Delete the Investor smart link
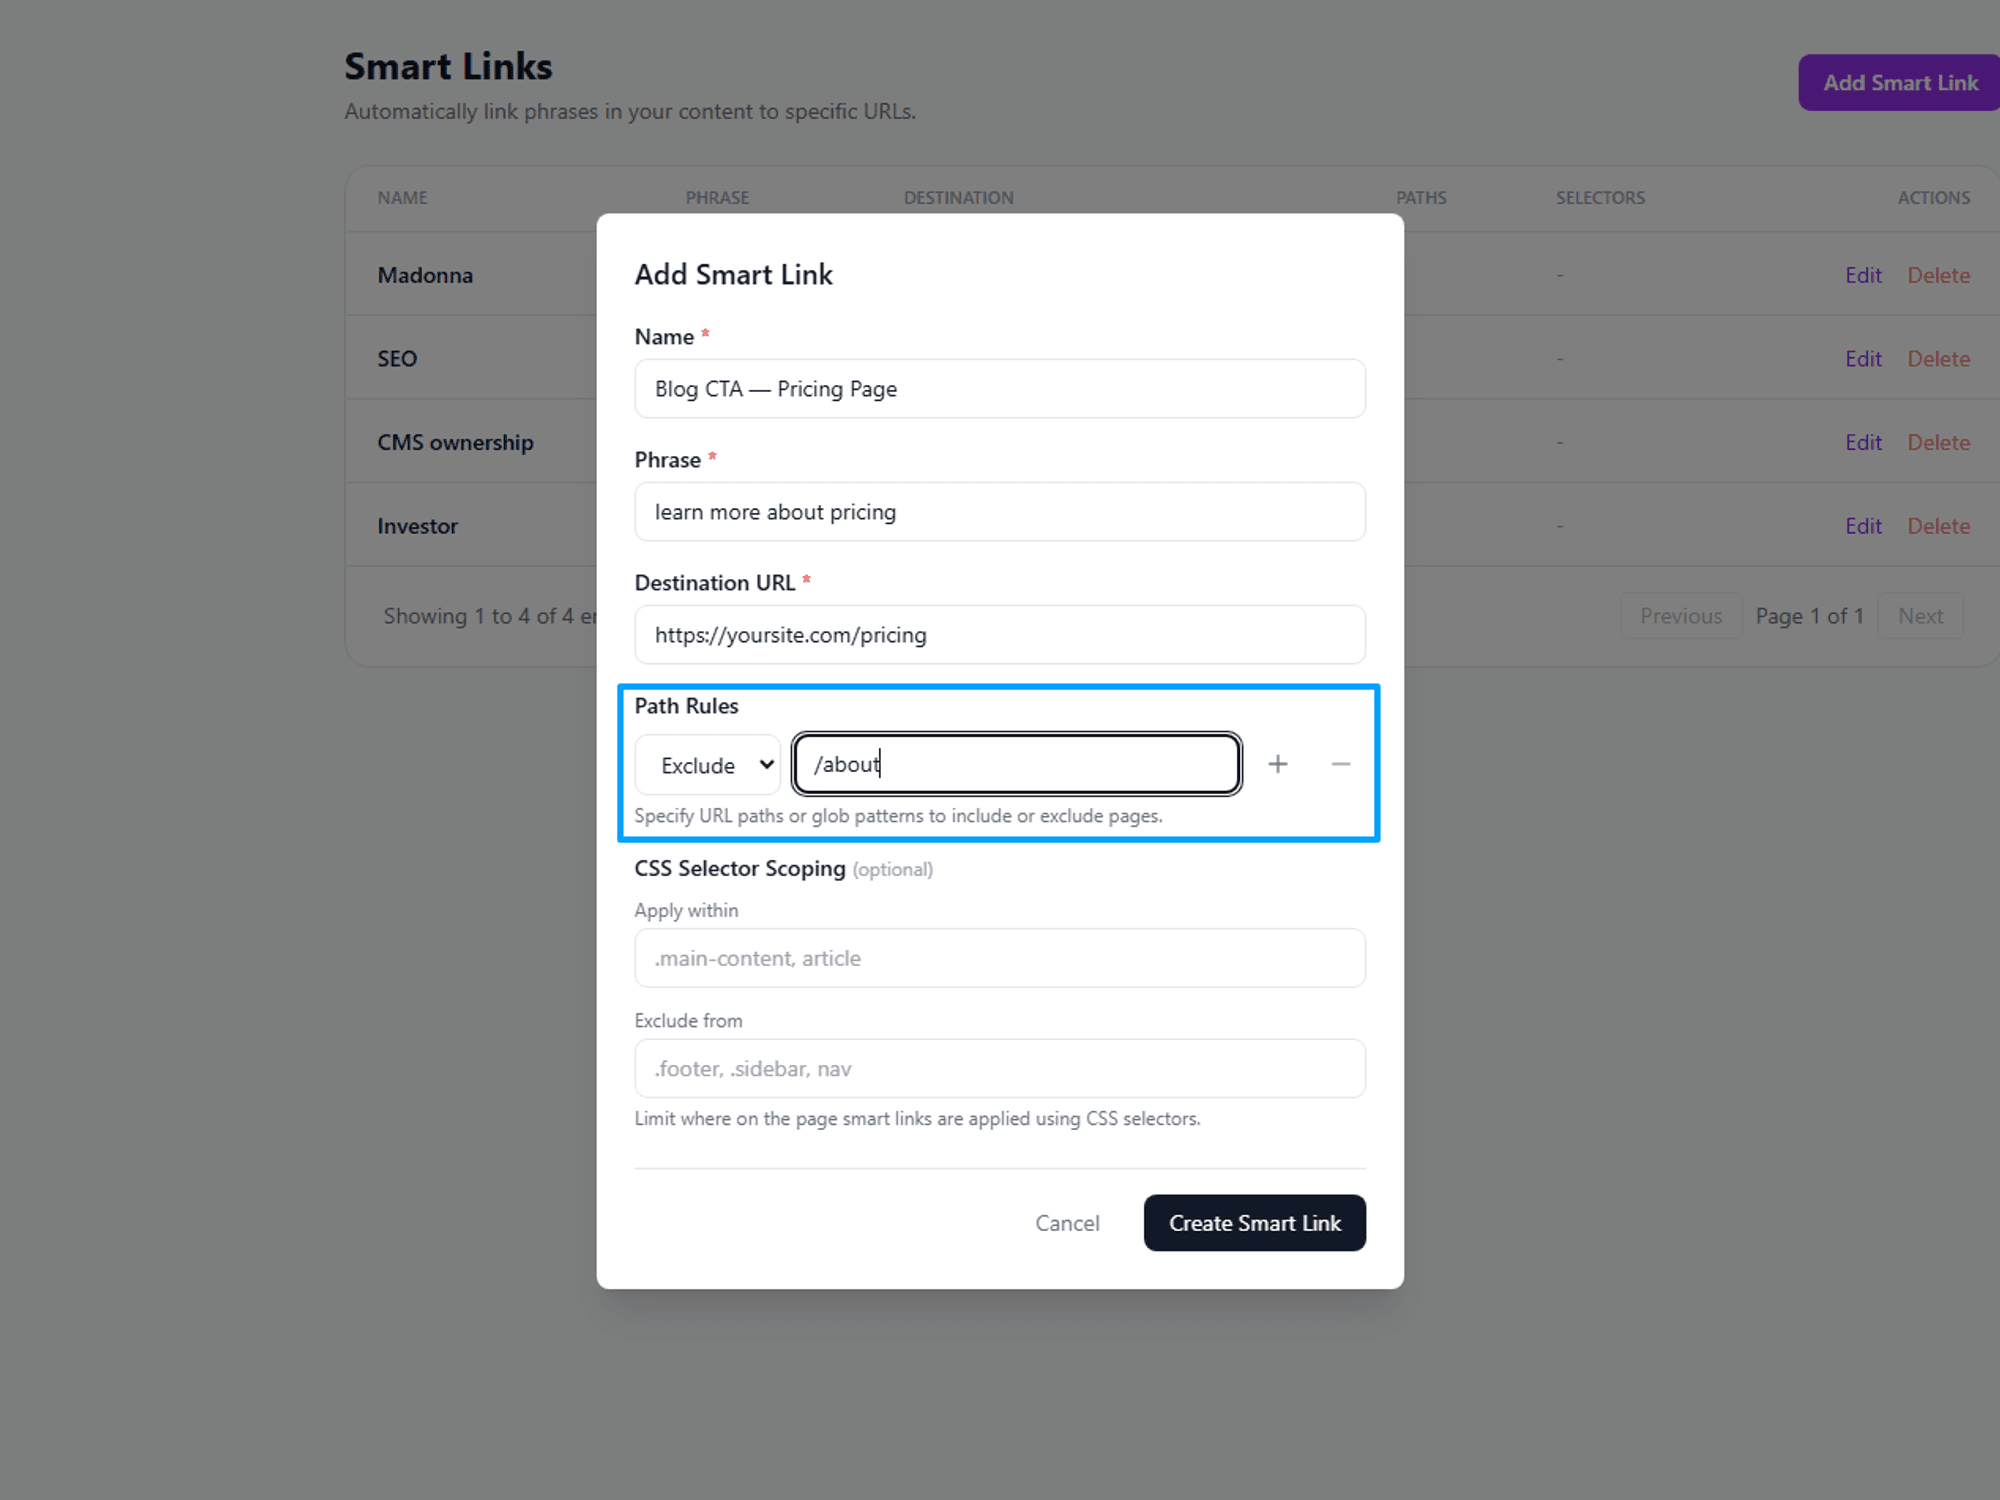The height and width of the screenshot is (1500, 2000). [1938, 526]
